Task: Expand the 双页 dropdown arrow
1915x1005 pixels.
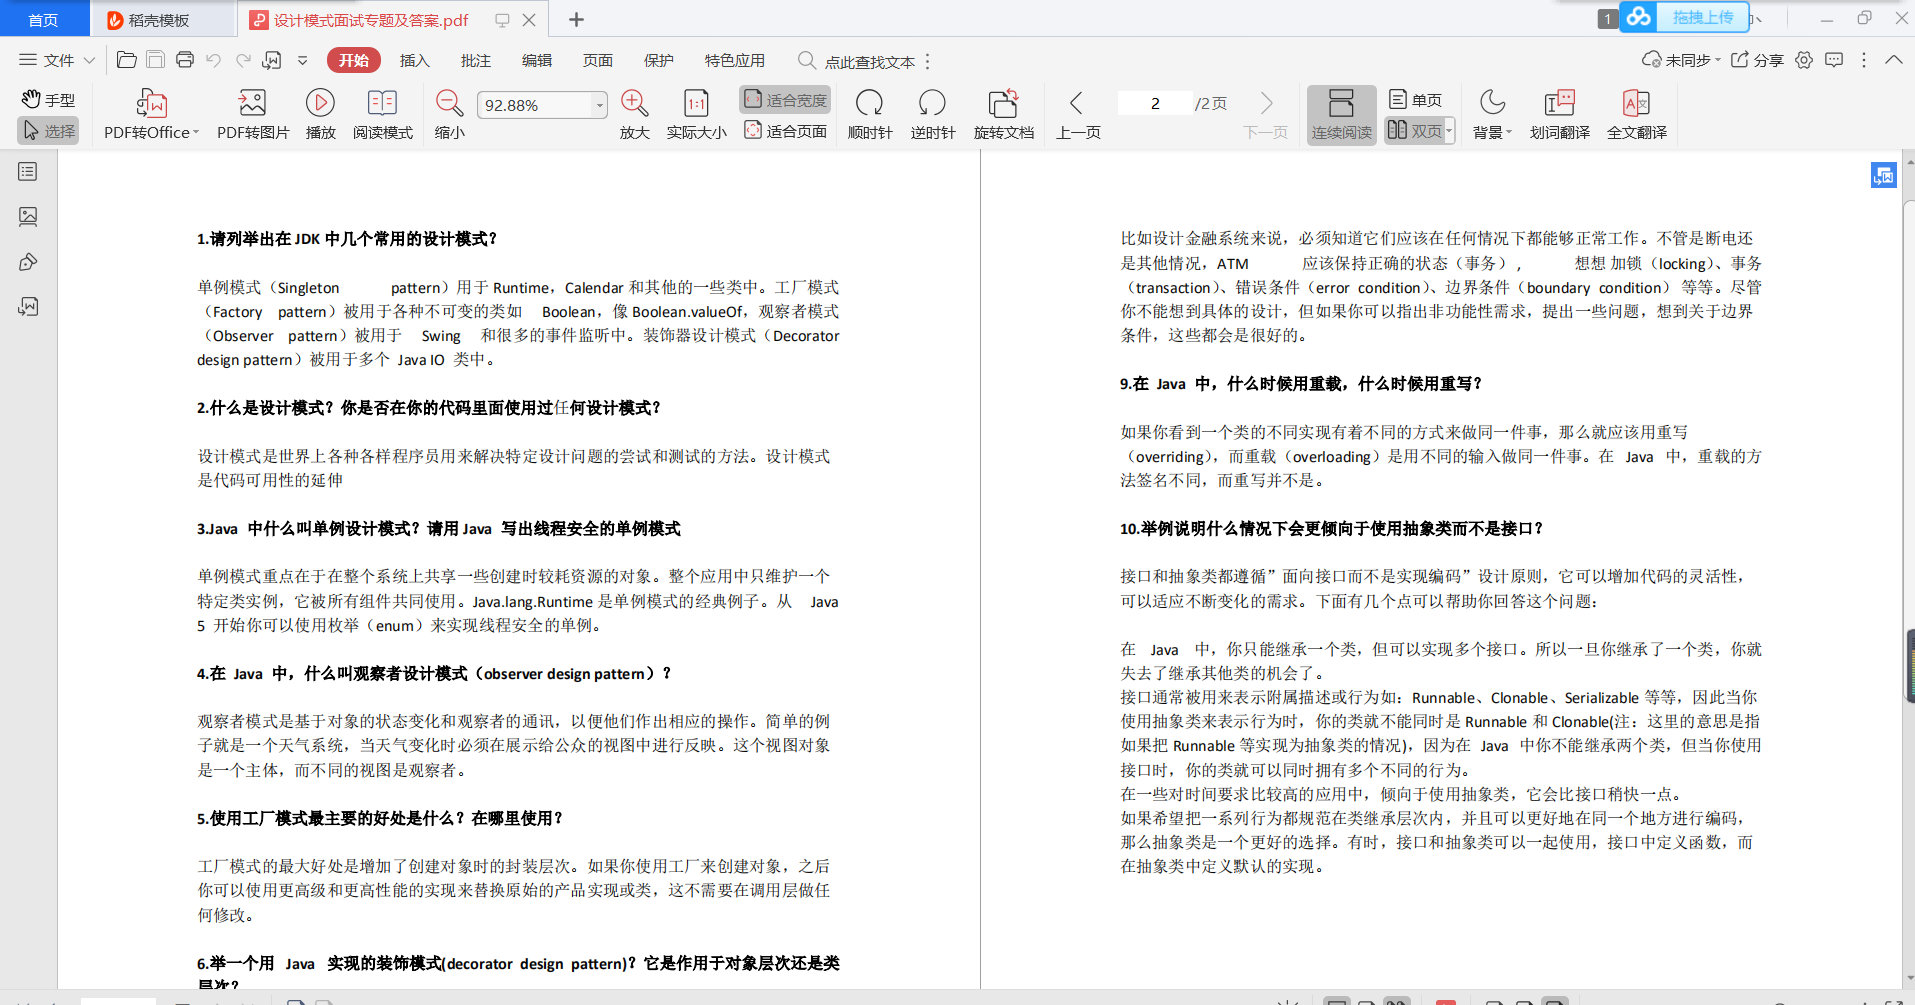Action: [1449, 131]
